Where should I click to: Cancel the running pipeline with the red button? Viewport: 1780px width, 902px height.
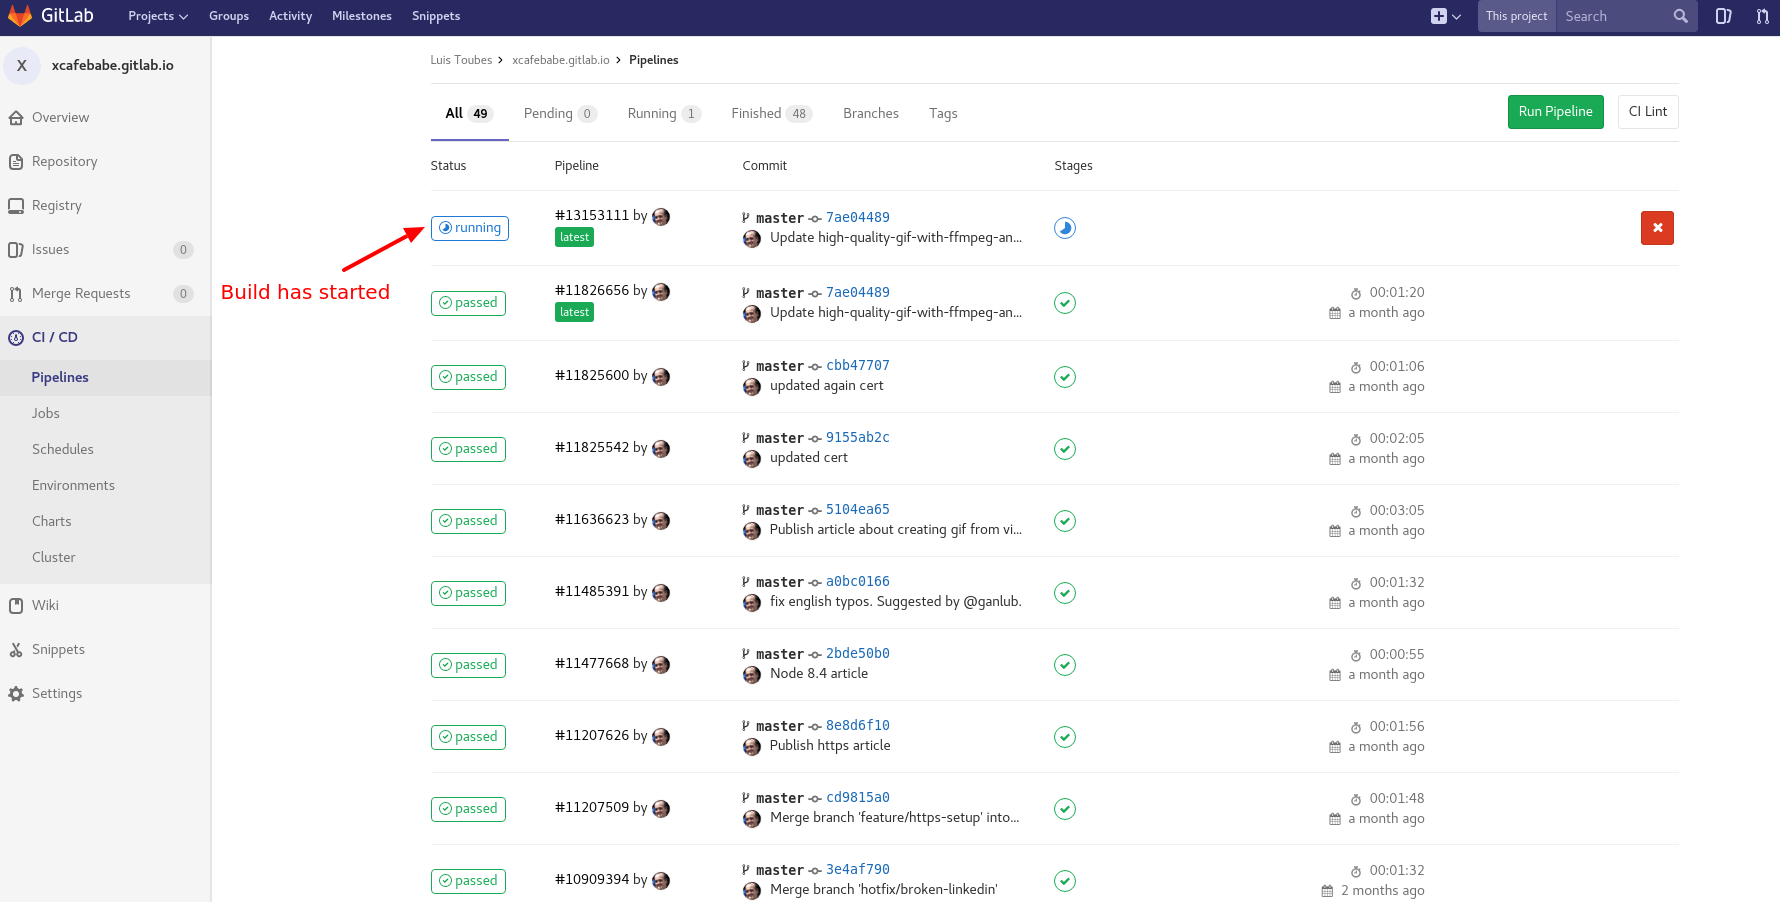[1657, 228]
